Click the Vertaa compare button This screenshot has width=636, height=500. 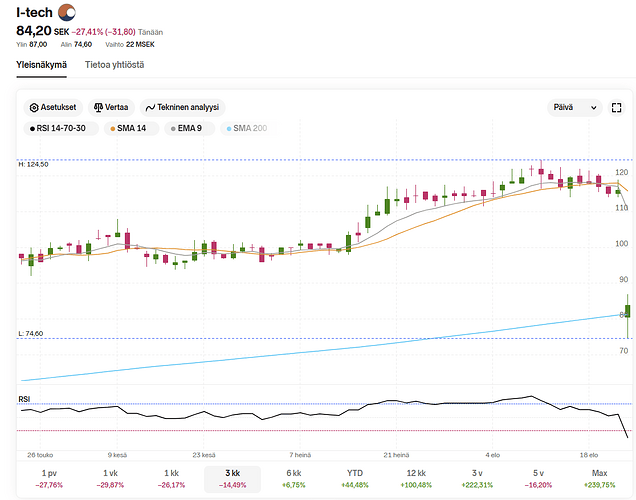coord(110,107)
